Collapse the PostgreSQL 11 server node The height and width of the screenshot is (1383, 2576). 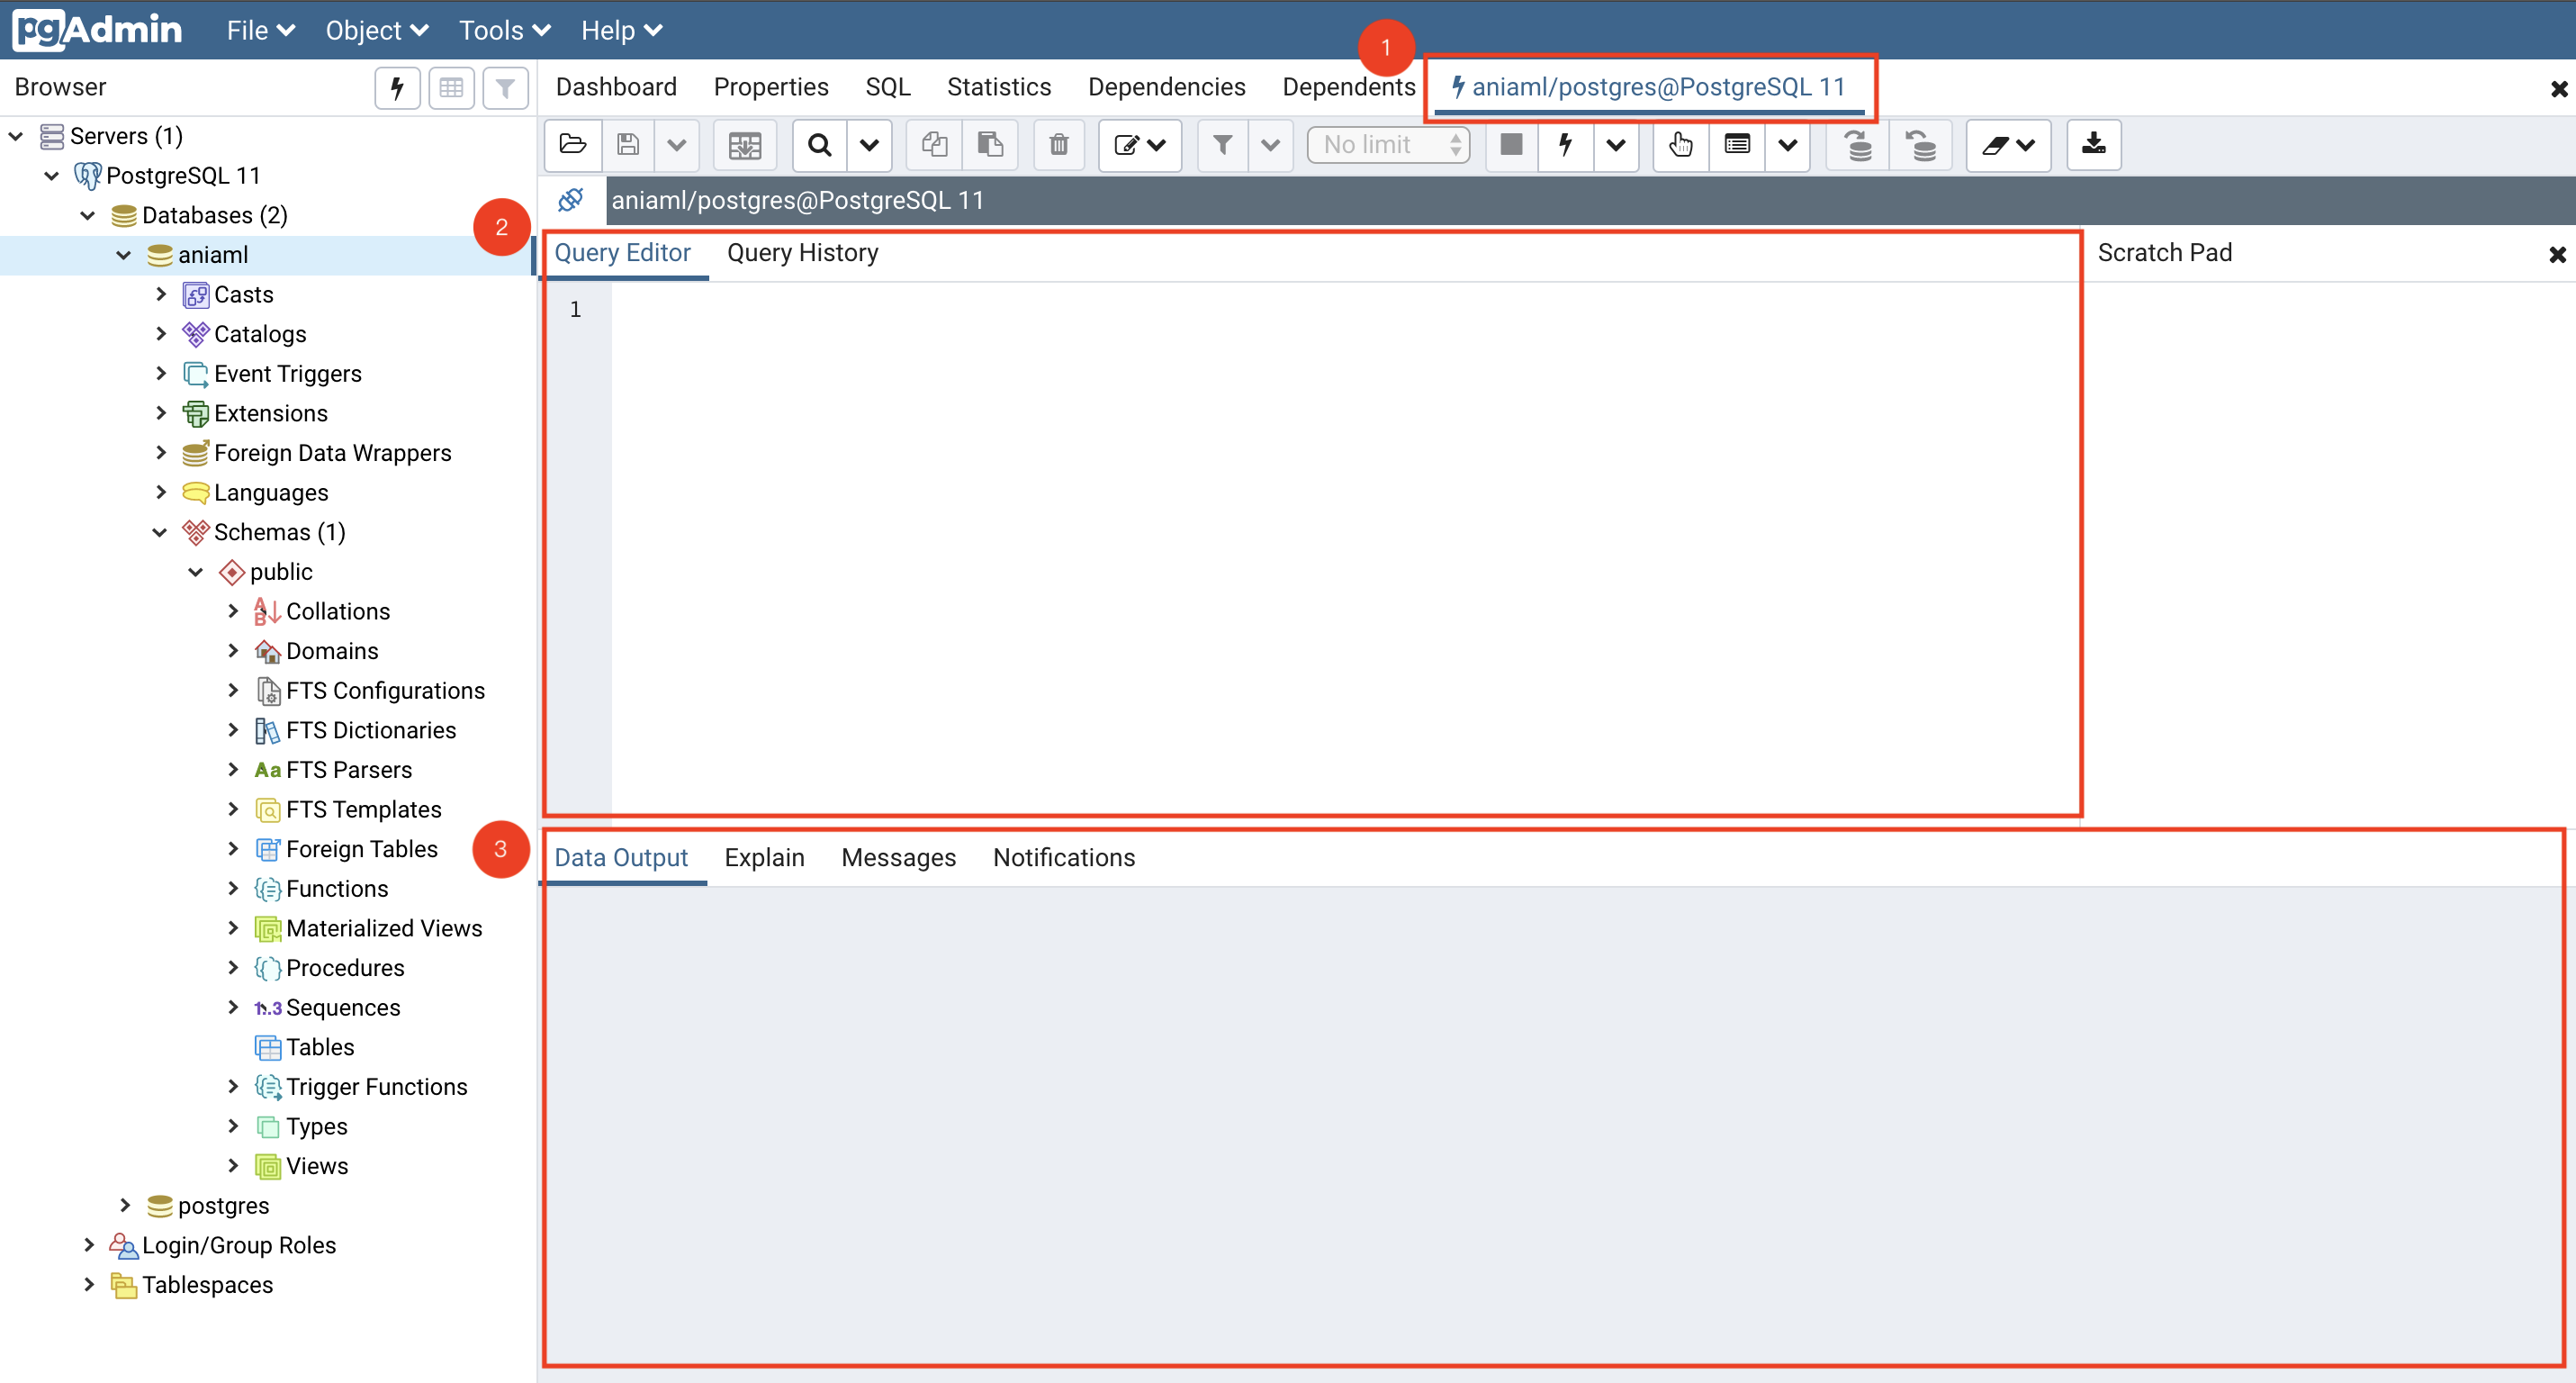point(52,175)
